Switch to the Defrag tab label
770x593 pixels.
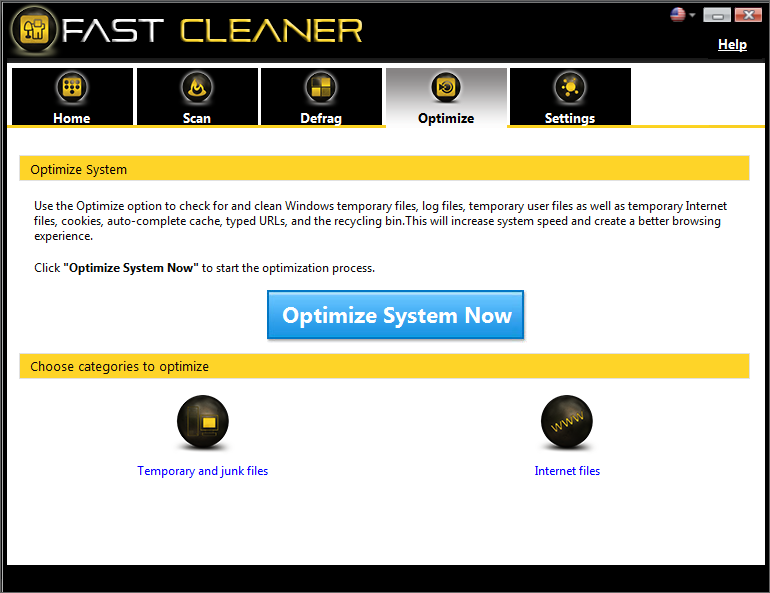[321, 118]
